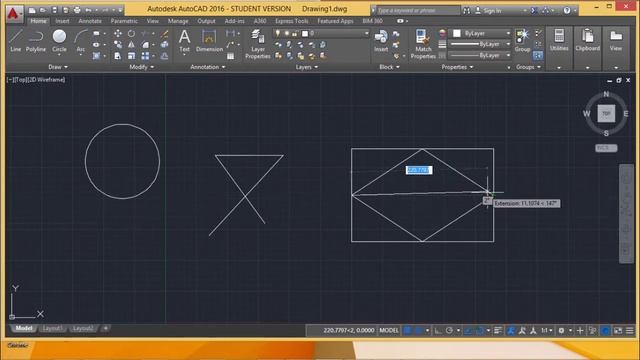Activate the Move tool in Modify panel
The width and height of the screenshot is (640, 360).
click(118, 33)
